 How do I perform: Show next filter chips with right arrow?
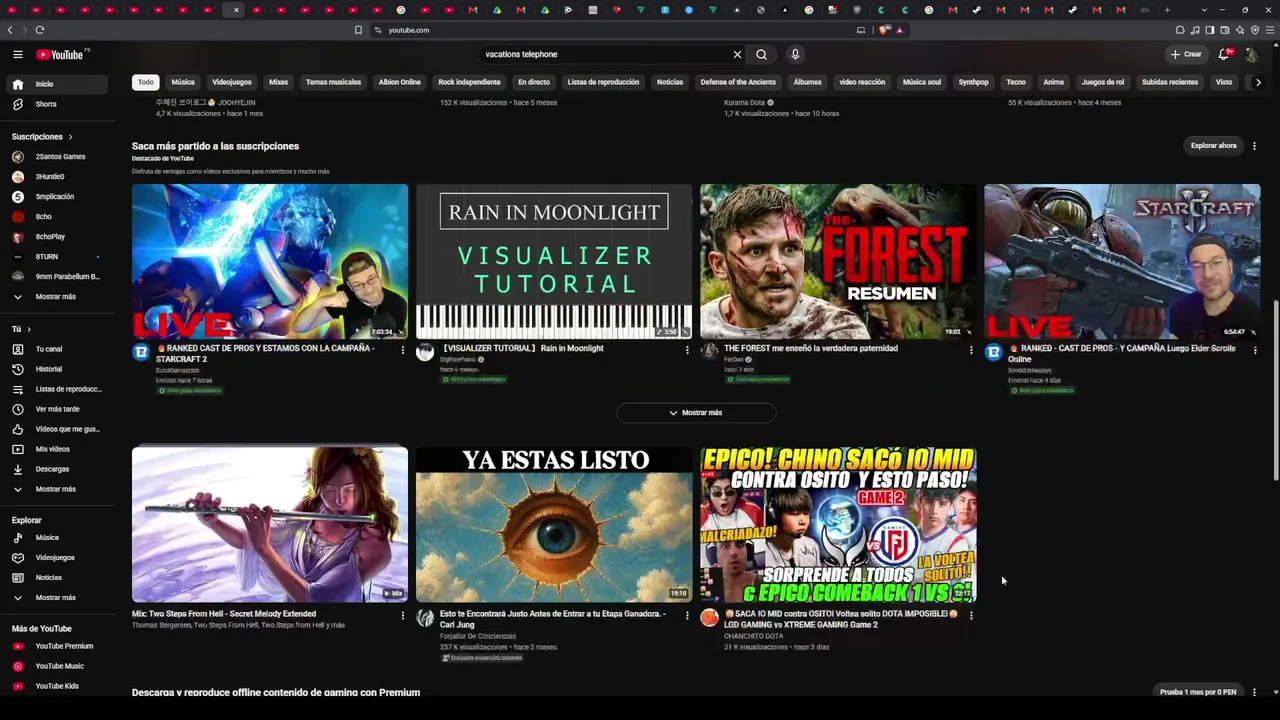1258,82
